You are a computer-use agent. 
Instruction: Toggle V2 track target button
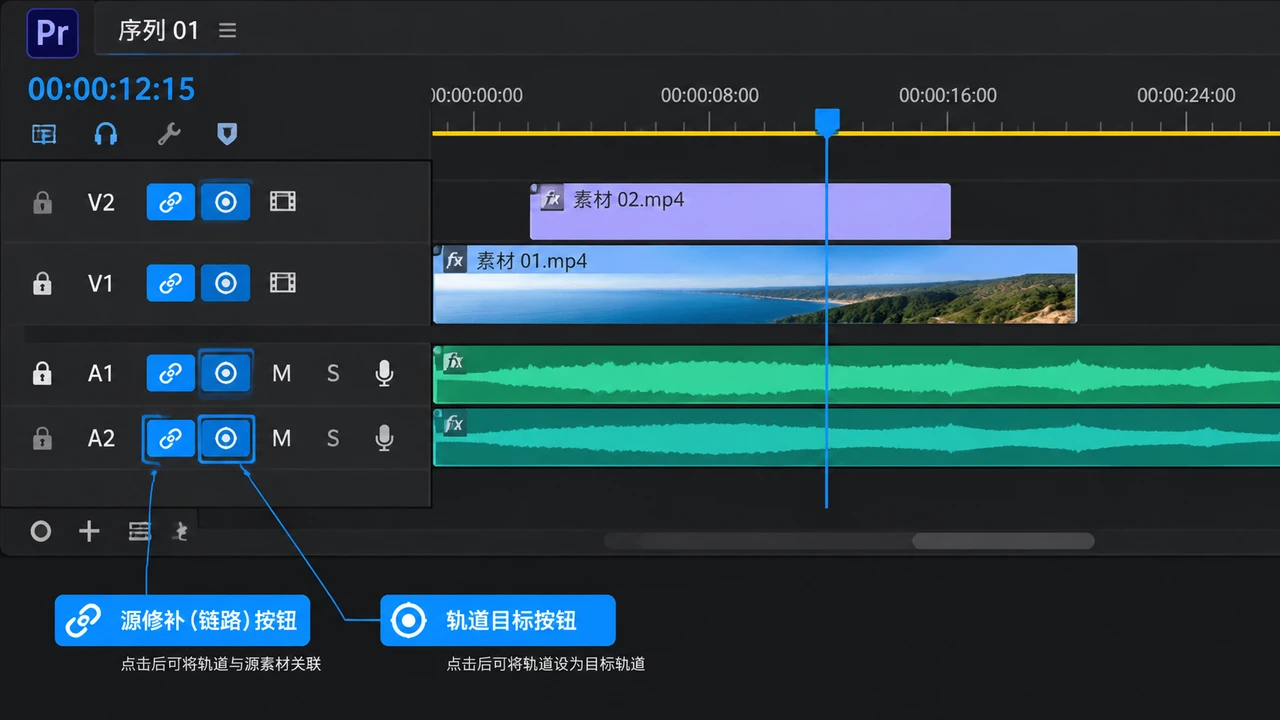click(226, 202)
